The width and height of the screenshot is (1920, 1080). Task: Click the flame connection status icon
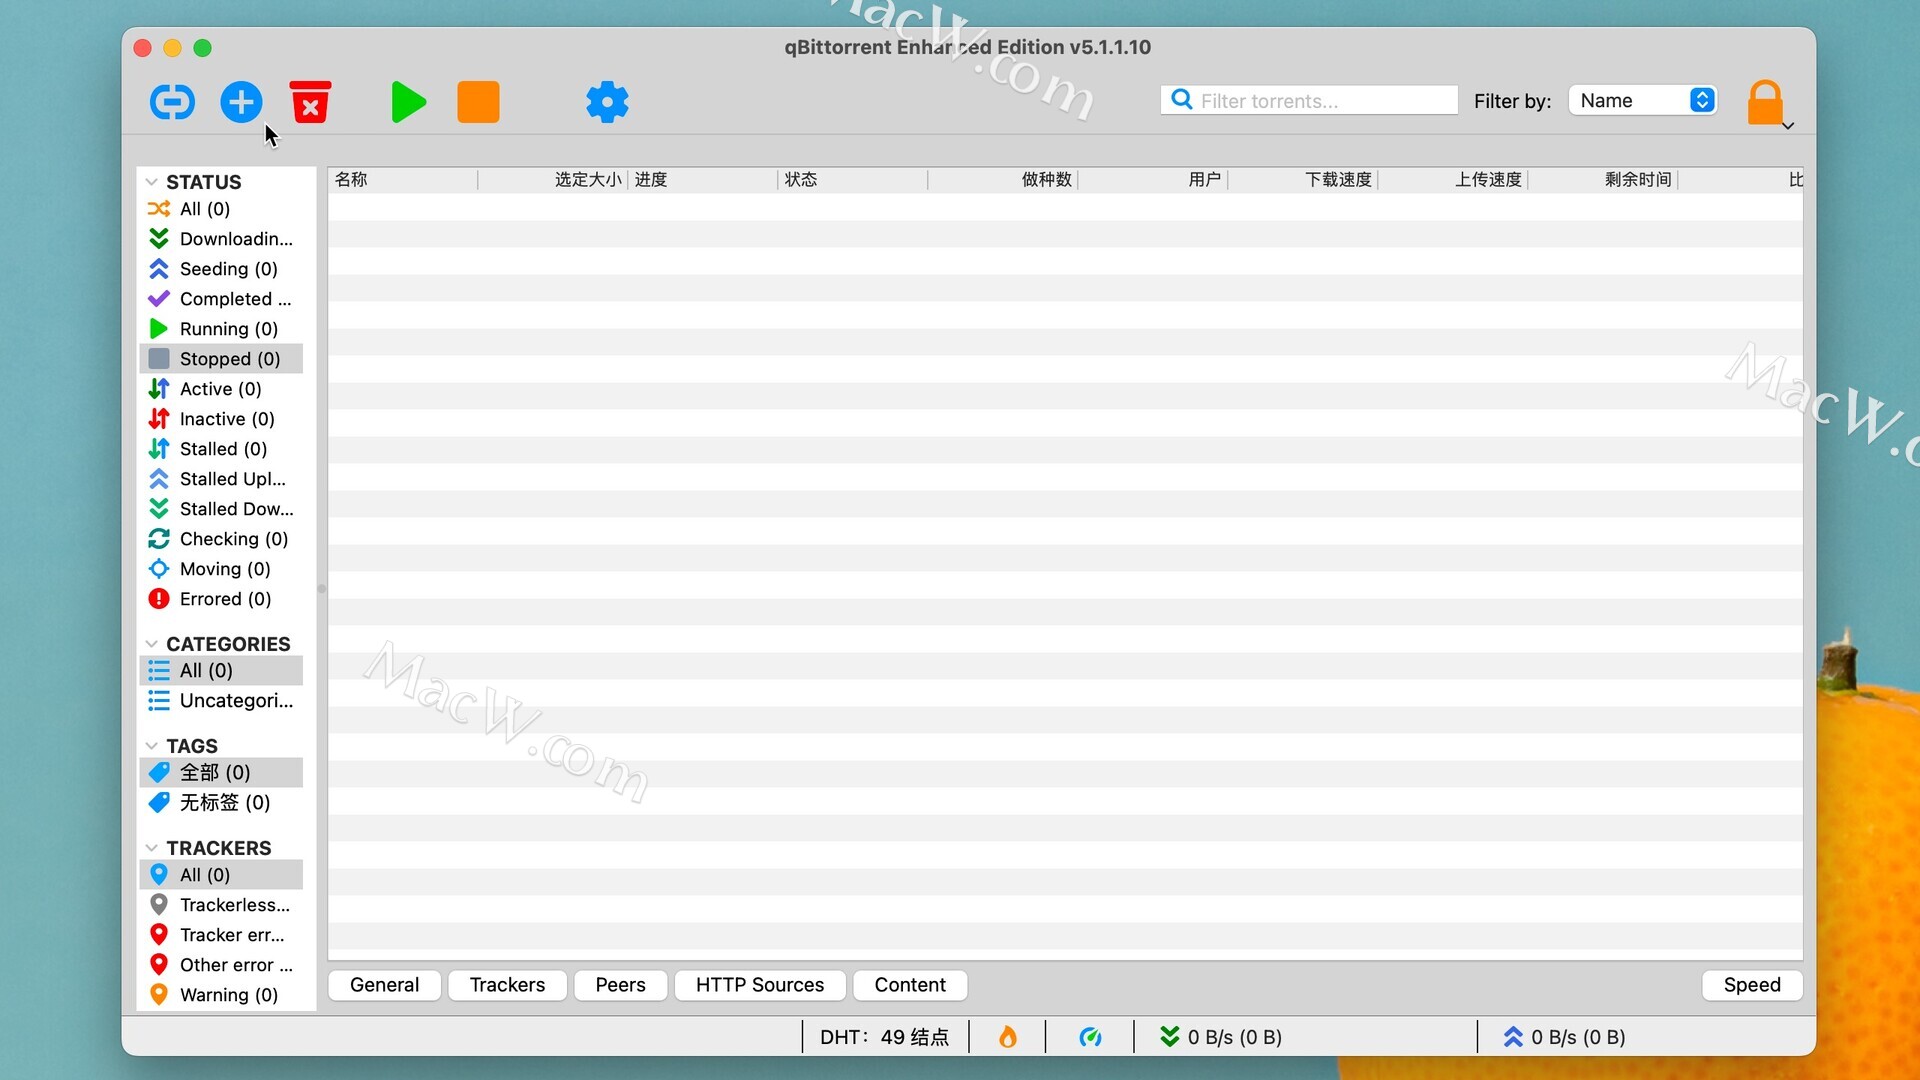click(1008, 1037)
